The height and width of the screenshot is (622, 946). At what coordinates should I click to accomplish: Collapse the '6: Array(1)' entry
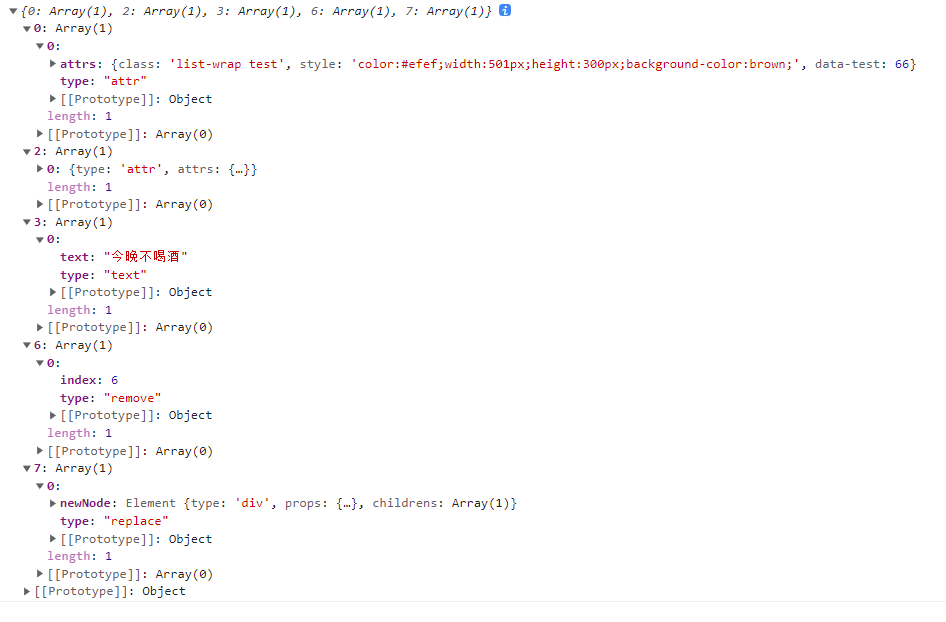pyautogui.click(x=26, y=346)
